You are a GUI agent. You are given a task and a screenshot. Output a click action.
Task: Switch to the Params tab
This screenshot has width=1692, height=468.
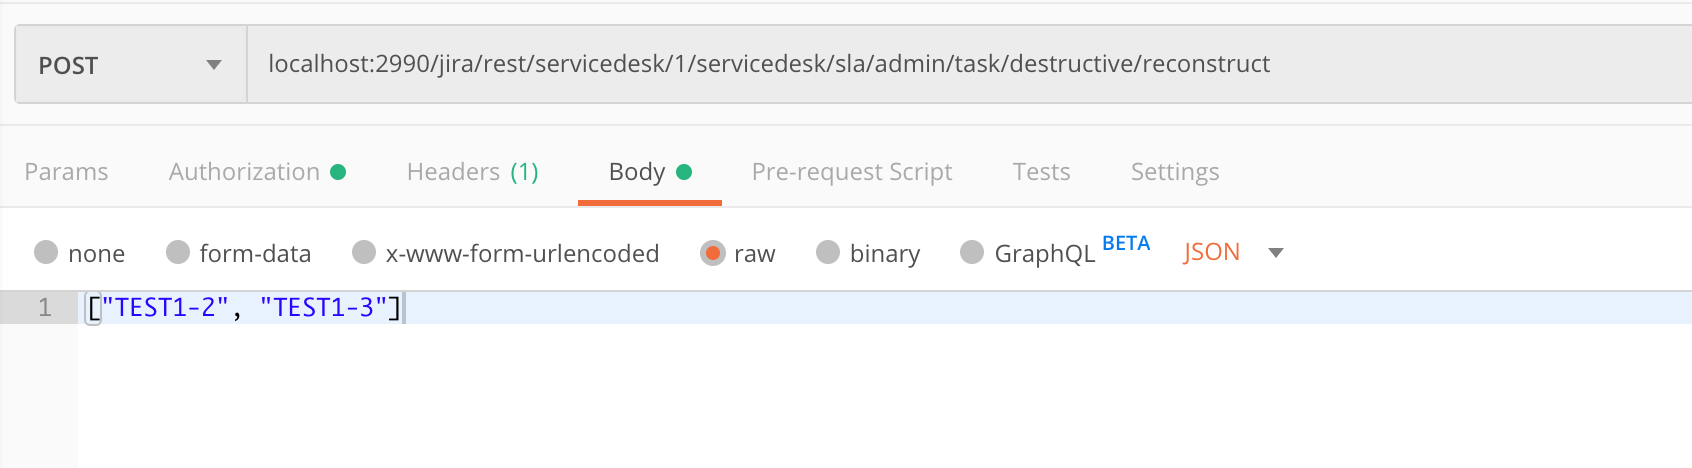pyautogui.click(x=66, y=172)
